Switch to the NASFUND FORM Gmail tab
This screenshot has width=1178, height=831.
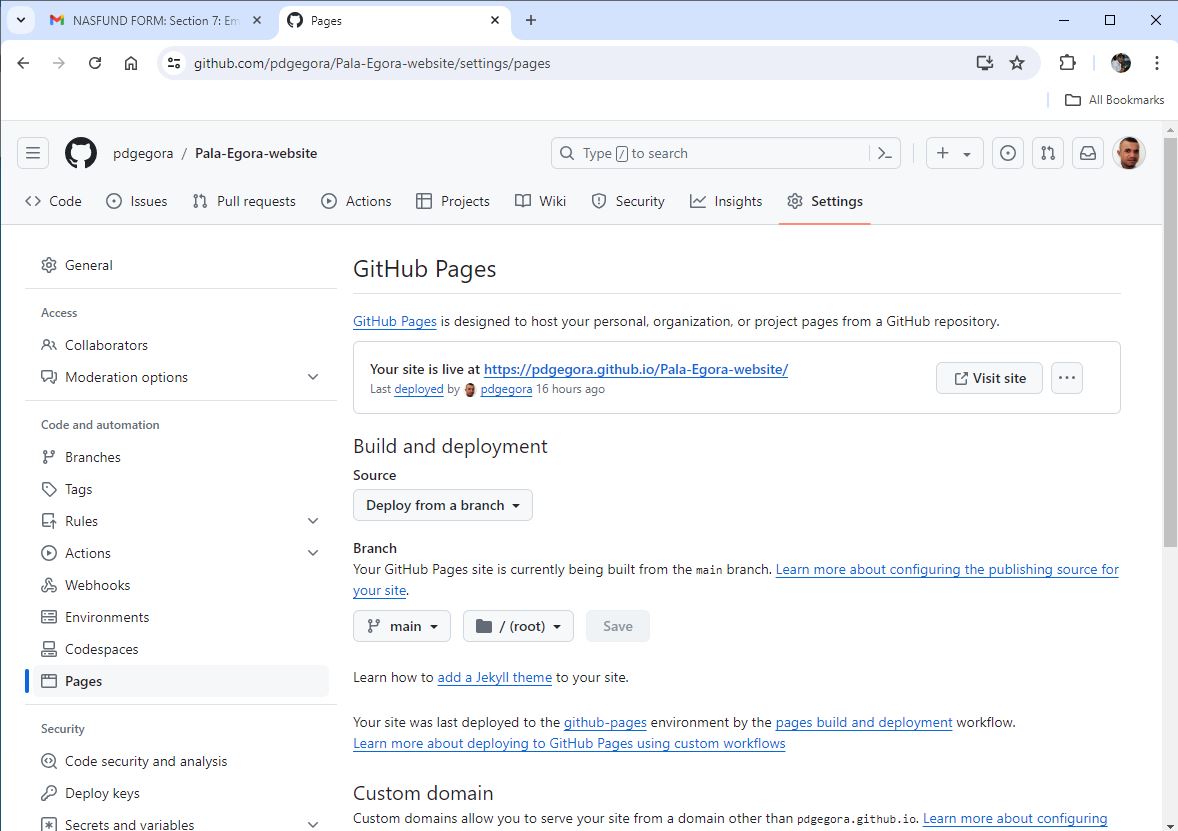tap(155, 20)
